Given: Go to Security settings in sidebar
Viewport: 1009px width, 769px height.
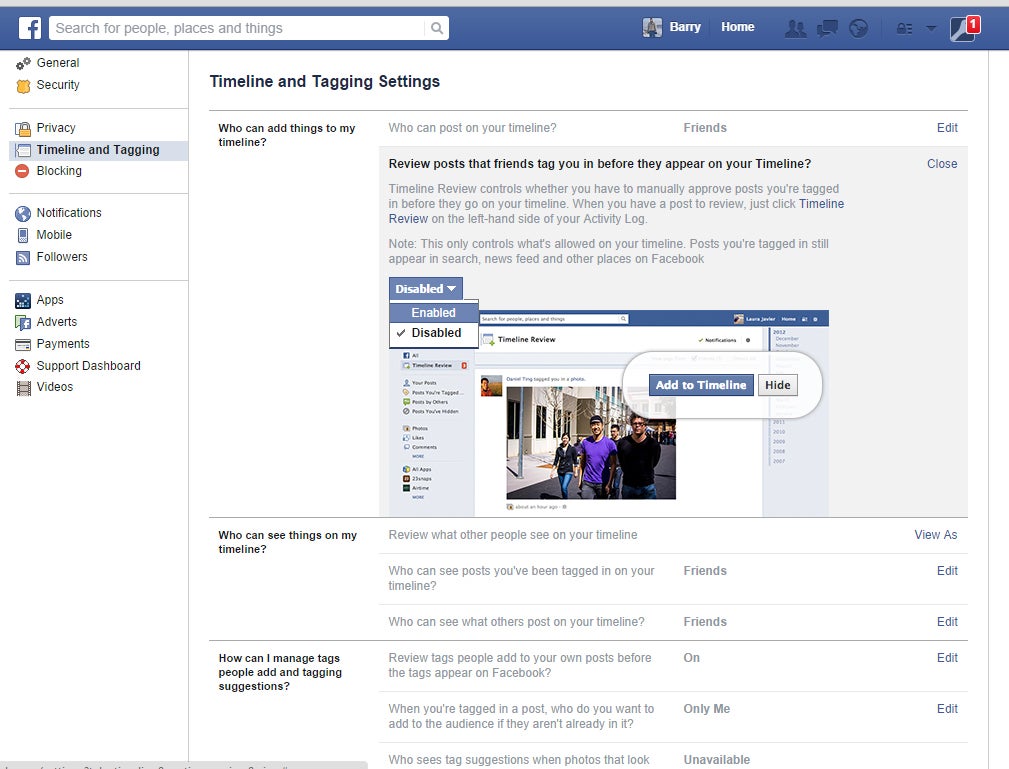Looking at the screenshot, I should (x=58, y=85).
